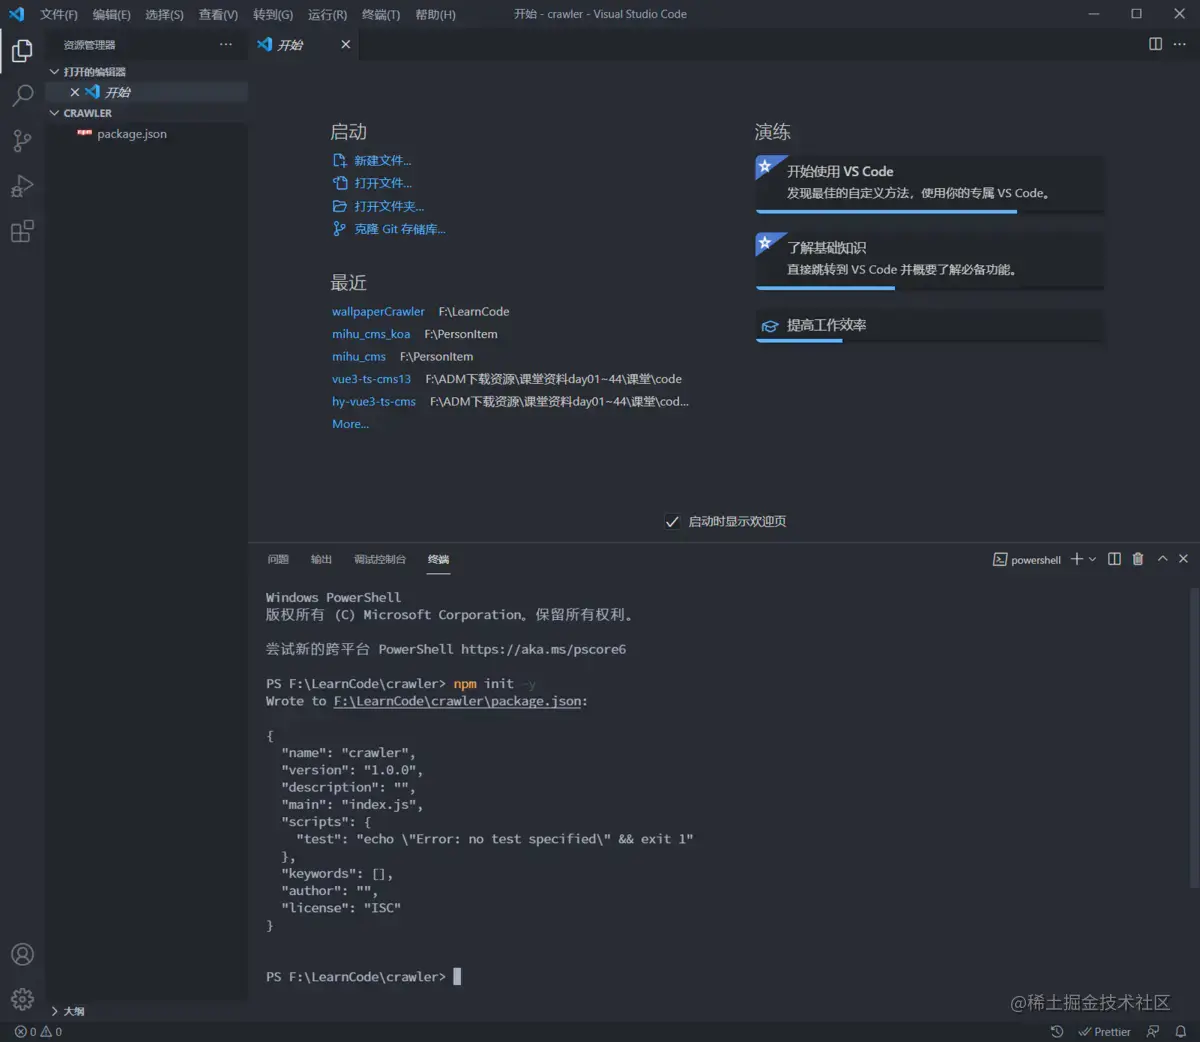1200x1042 pixels.
Task: Click the 克隆 Git 存储库 link
Action: click(x=389, y=230)
